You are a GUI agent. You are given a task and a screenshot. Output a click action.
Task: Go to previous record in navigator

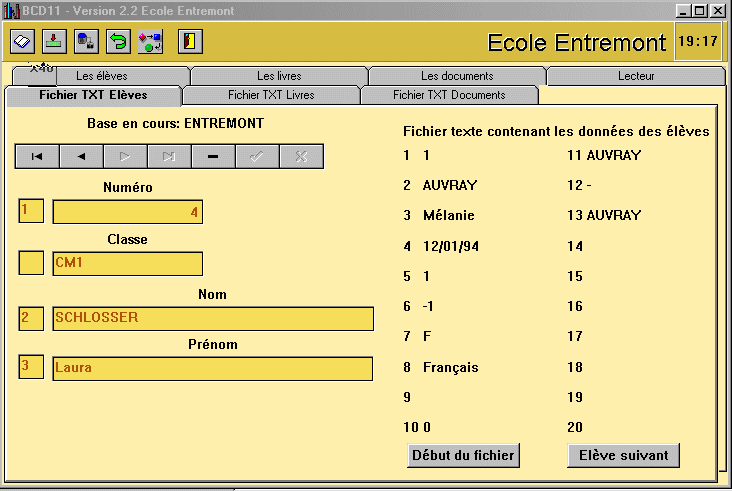[81, 156]
